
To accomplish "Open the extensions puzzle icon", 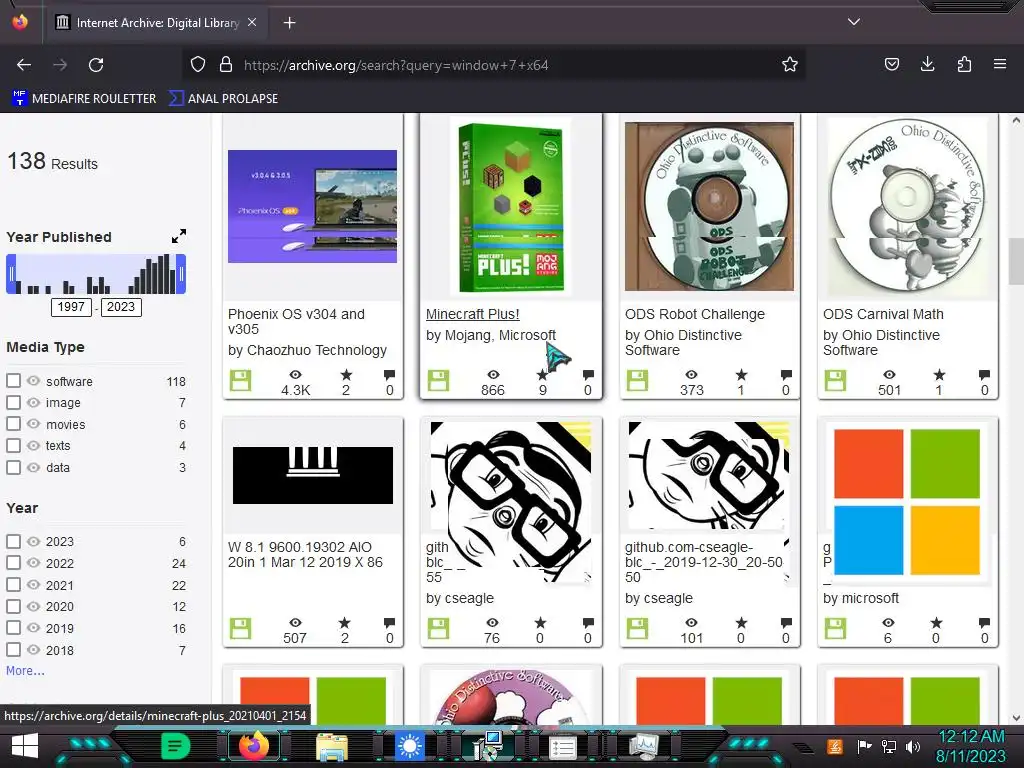I will (x=964, y=64).
